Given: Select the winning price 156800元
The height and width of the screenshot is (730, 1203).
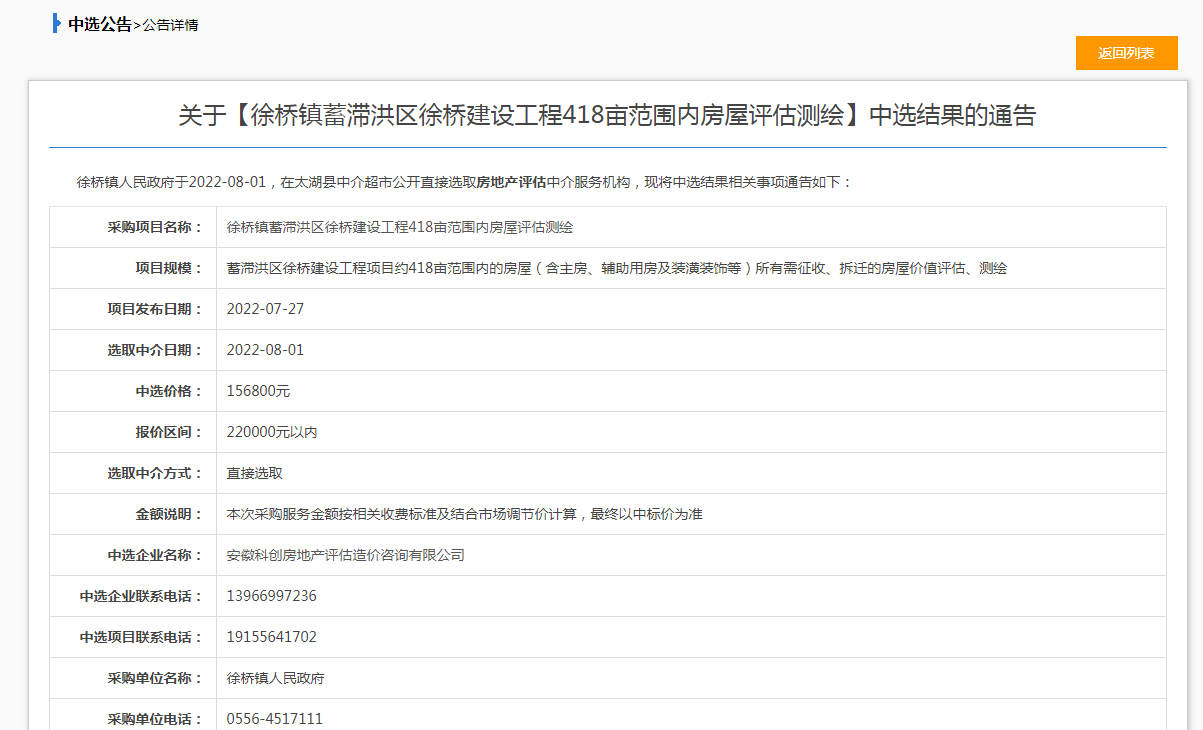Looking at the screenshot, I should 257,390.
